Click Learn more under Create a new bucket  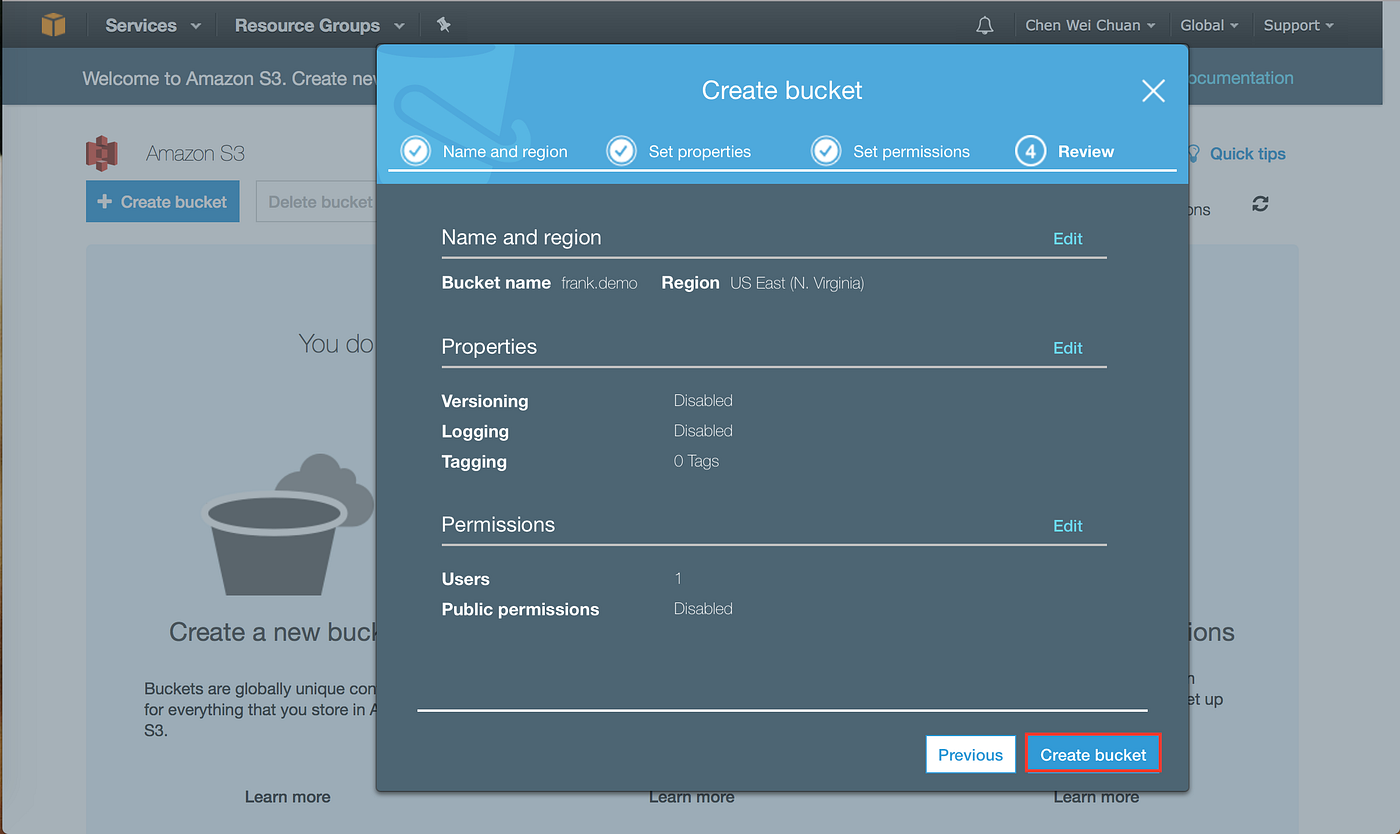pyautogui.click(x=288, y=797)
